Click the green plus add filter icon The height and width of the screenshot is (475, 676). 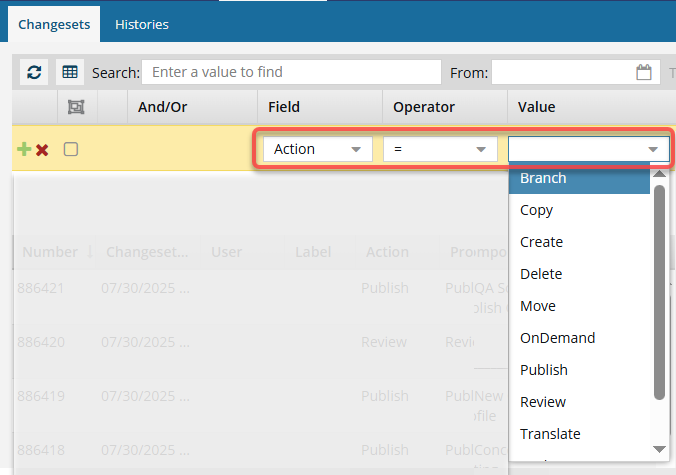pyautogui.click(x=24, y=149)
